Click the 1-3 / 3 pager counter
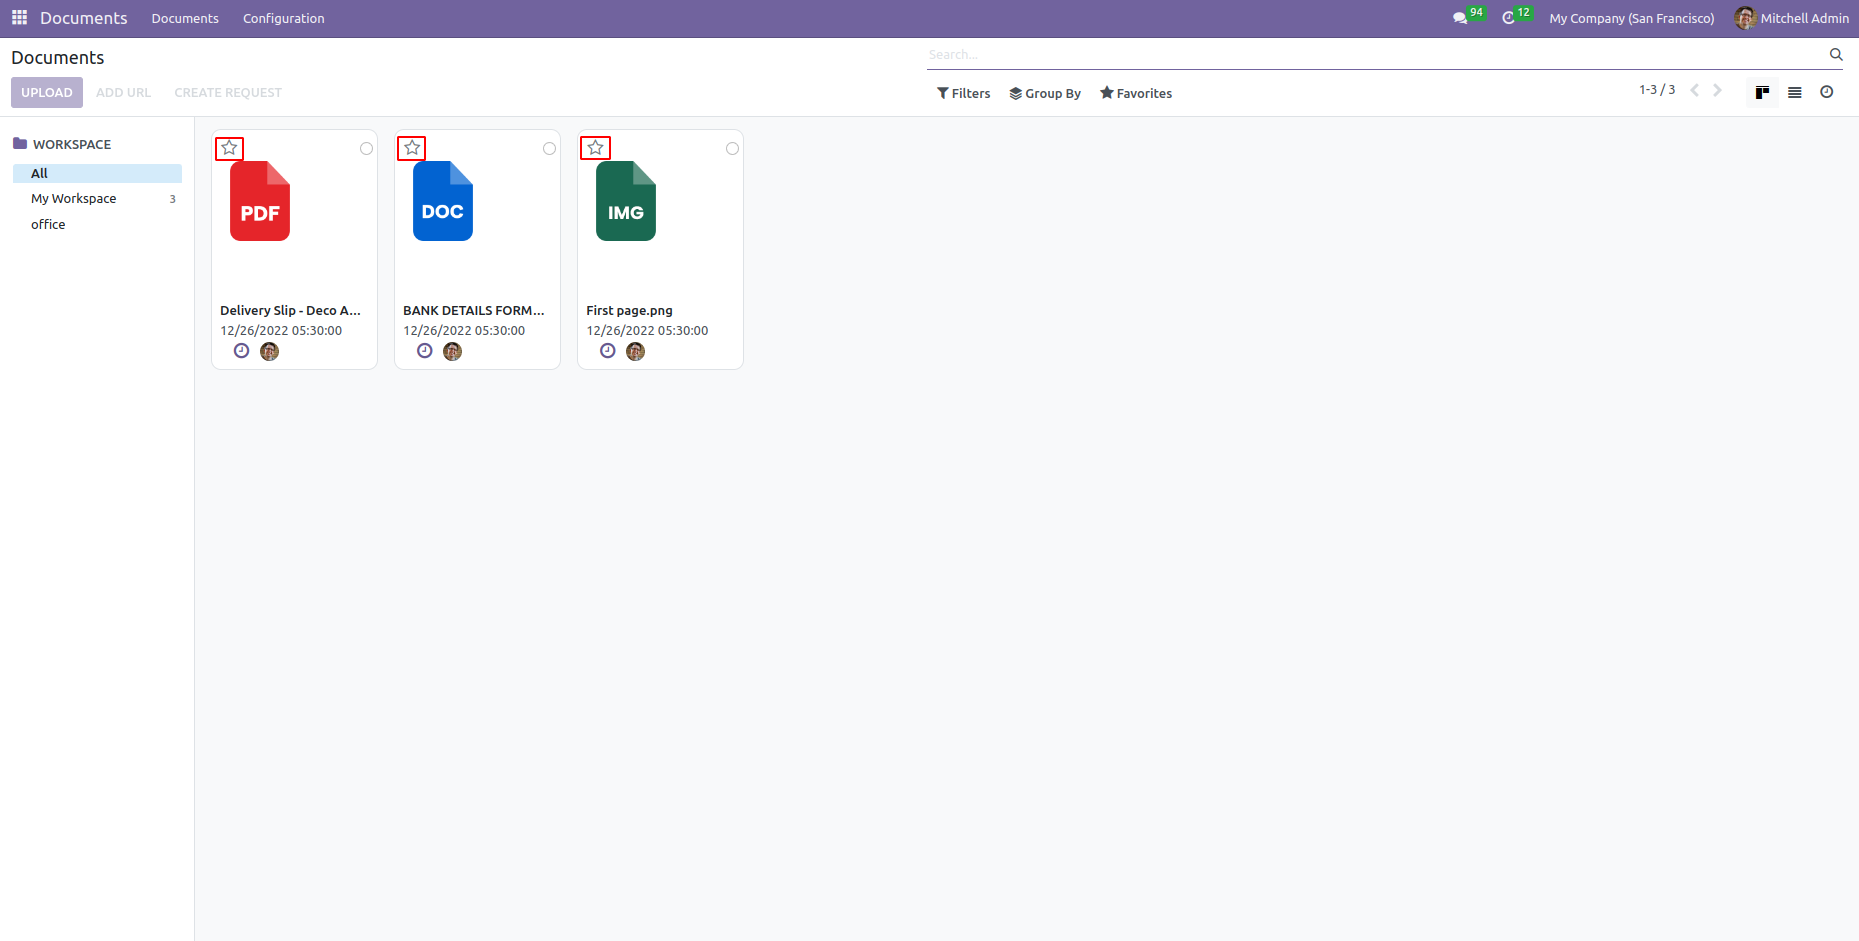The image size is (1859, 941). pyautogui.click(x=1657, y=90)
